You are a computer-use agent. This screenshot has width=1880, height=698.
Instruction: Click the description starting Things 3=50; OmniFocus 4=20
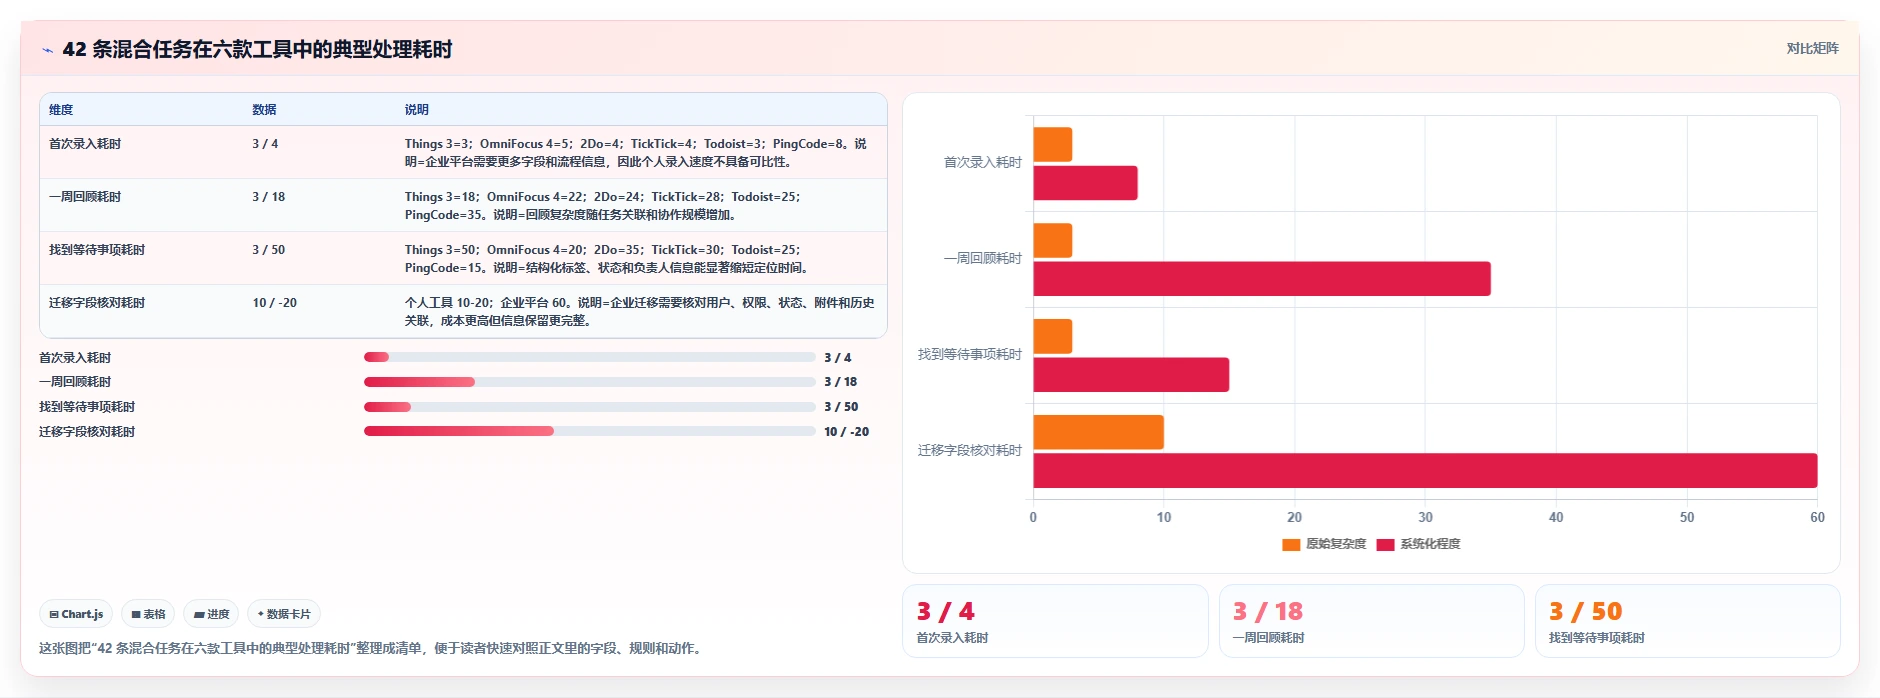tap(607, 259)
